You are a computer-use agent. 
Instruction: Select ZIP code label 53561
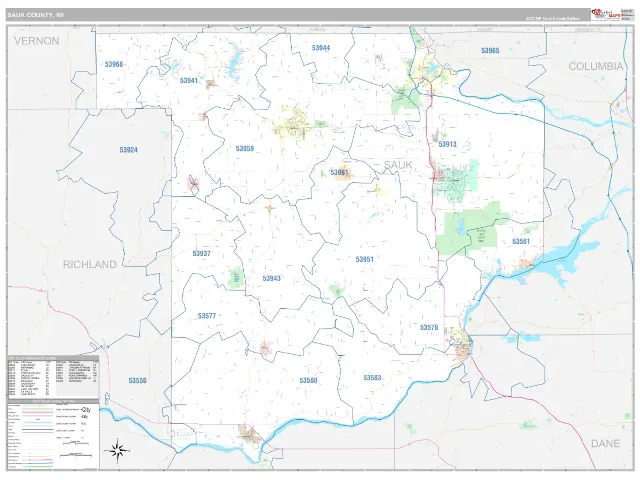(x=521, y=241)
